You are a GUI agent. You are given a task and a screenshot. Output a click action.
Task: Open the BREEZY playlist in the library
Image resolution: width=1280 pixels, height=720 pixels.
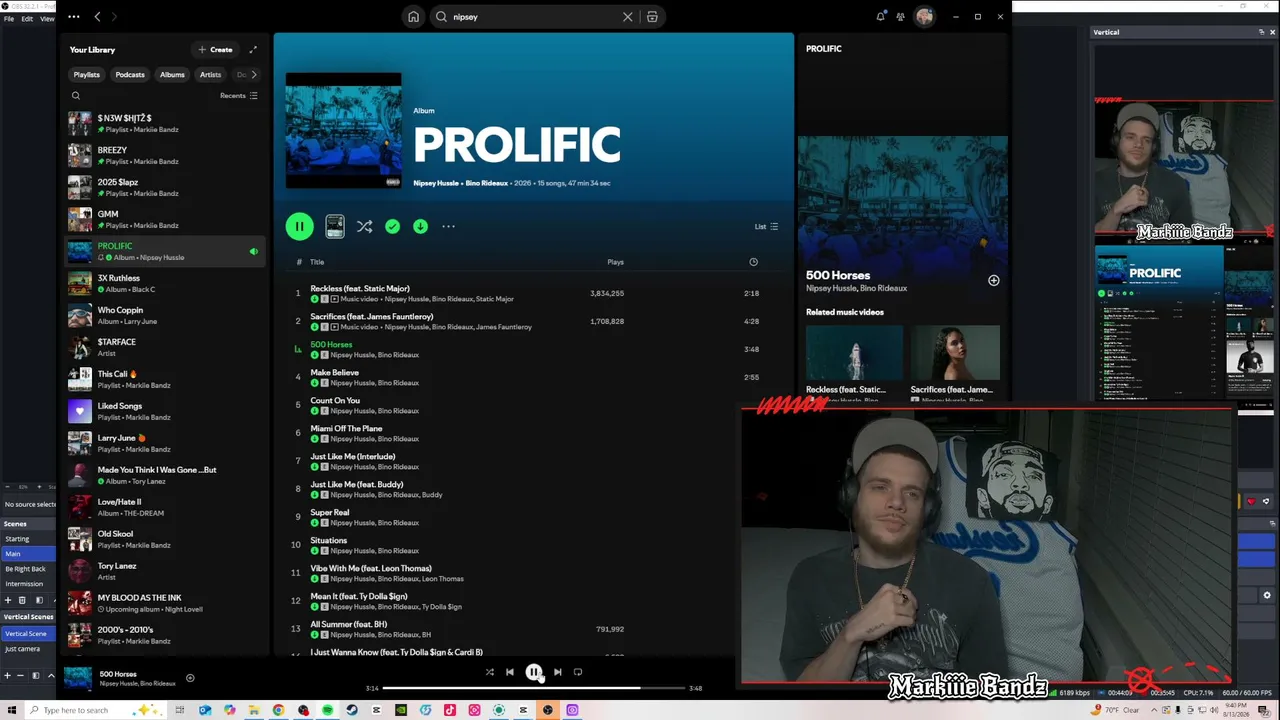click(164, 155)
